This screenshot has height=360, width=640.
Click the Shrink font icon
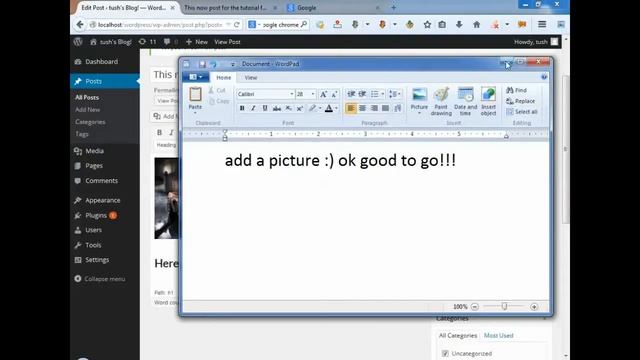tap(334, 94)
